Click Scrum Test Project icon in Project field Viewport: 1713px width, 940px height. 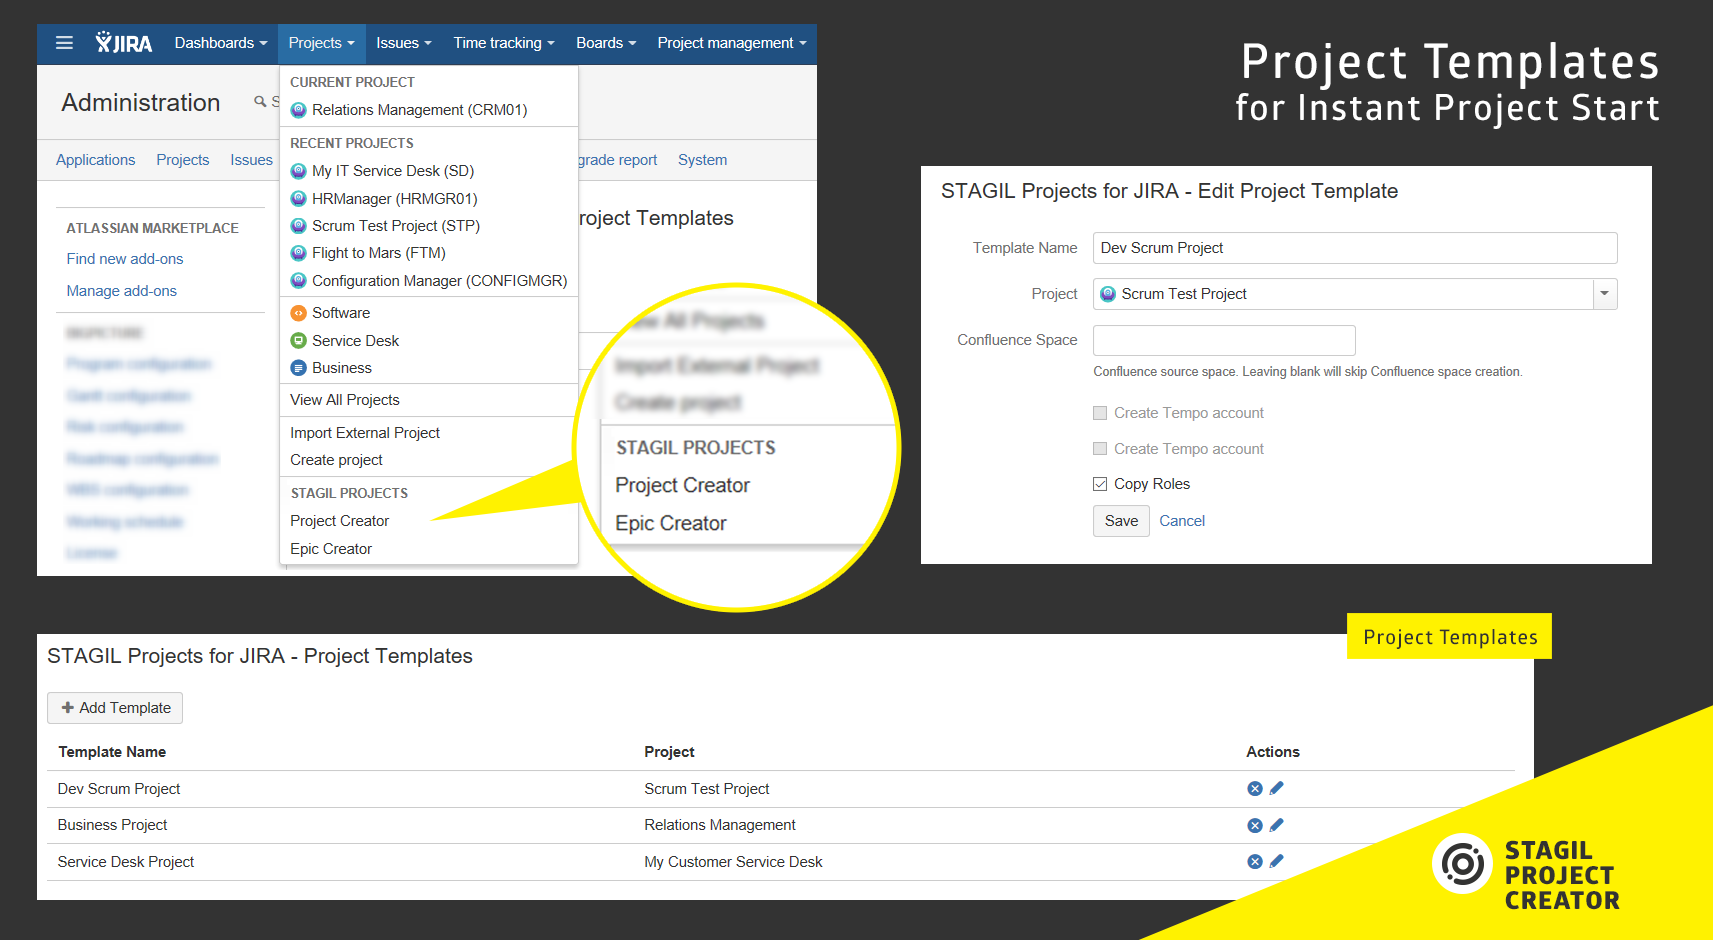1108,294
